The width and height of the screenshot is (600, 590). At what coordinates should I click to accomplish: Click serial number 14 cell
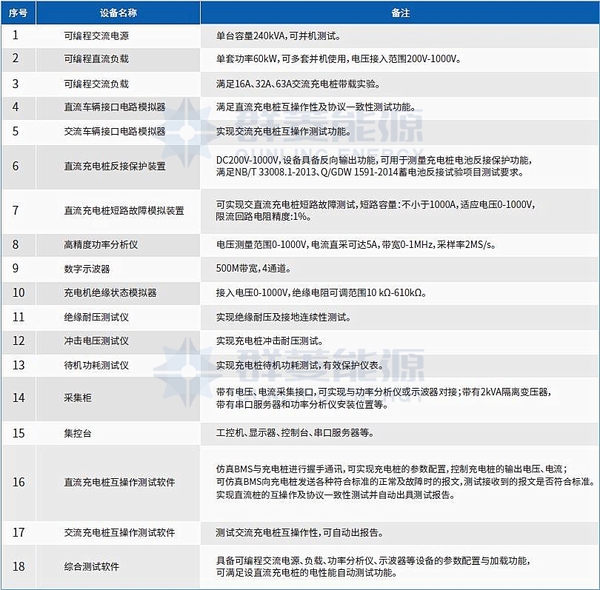(x=18, y=398)
